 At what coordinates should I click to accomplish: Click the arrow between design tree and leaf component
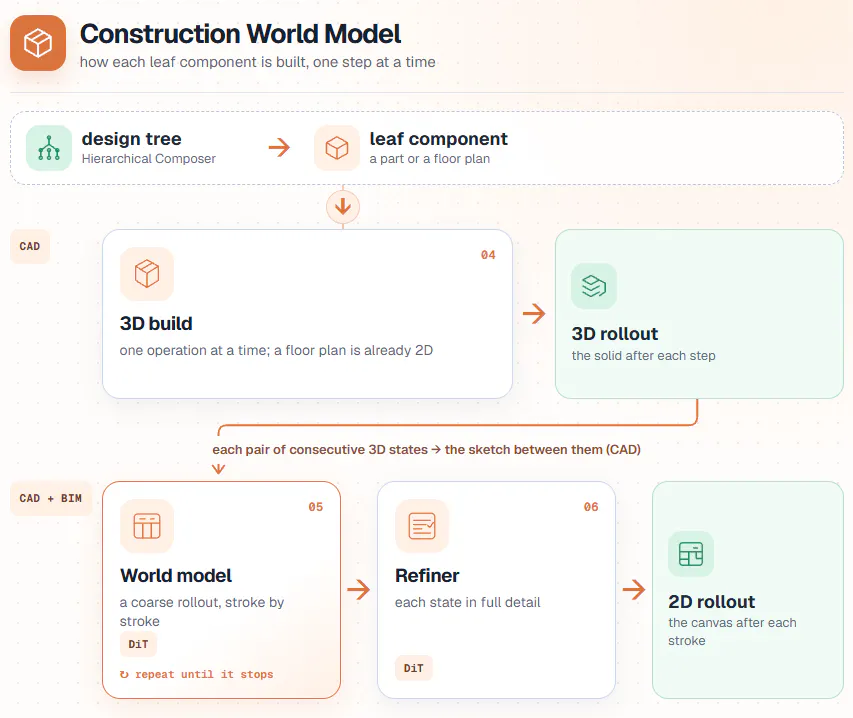[x=280, y=147]
